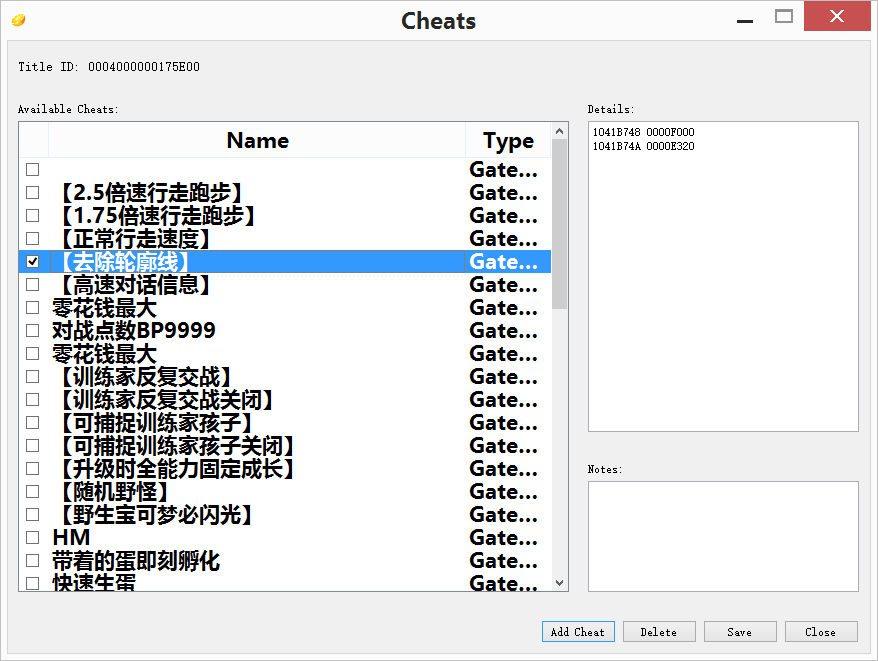The width and height of the screenshot is (878, 661).
Task: Click scroll up arrow of cheat list
Action: pyautogui.click(x=559, y=131)
